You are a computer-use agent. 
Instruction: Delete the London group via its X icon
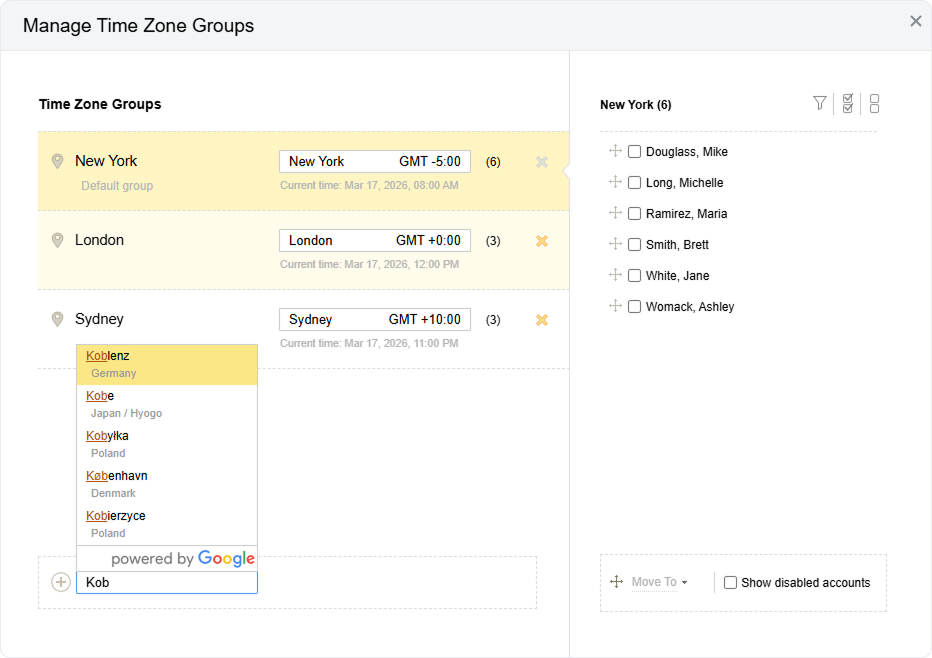541,240
